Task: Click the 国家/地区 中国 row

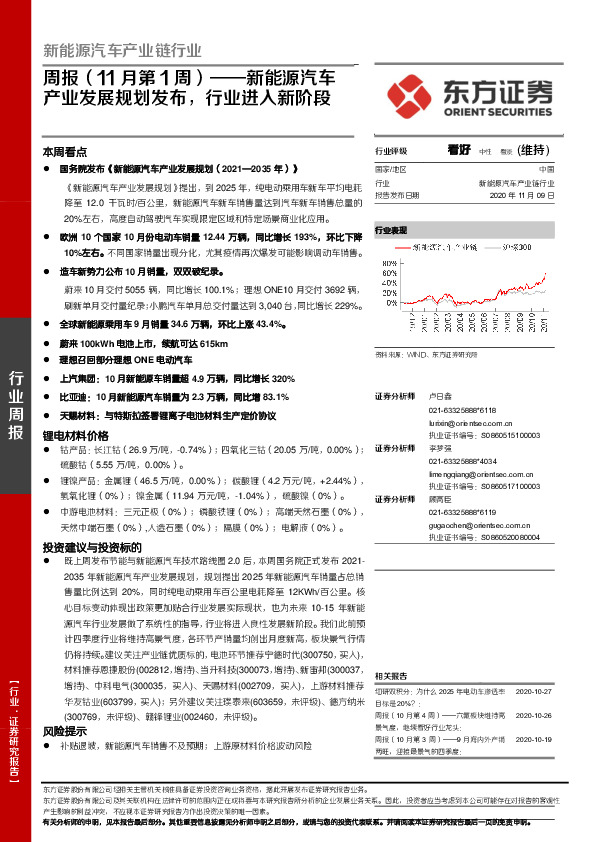Action: point(465,169)
